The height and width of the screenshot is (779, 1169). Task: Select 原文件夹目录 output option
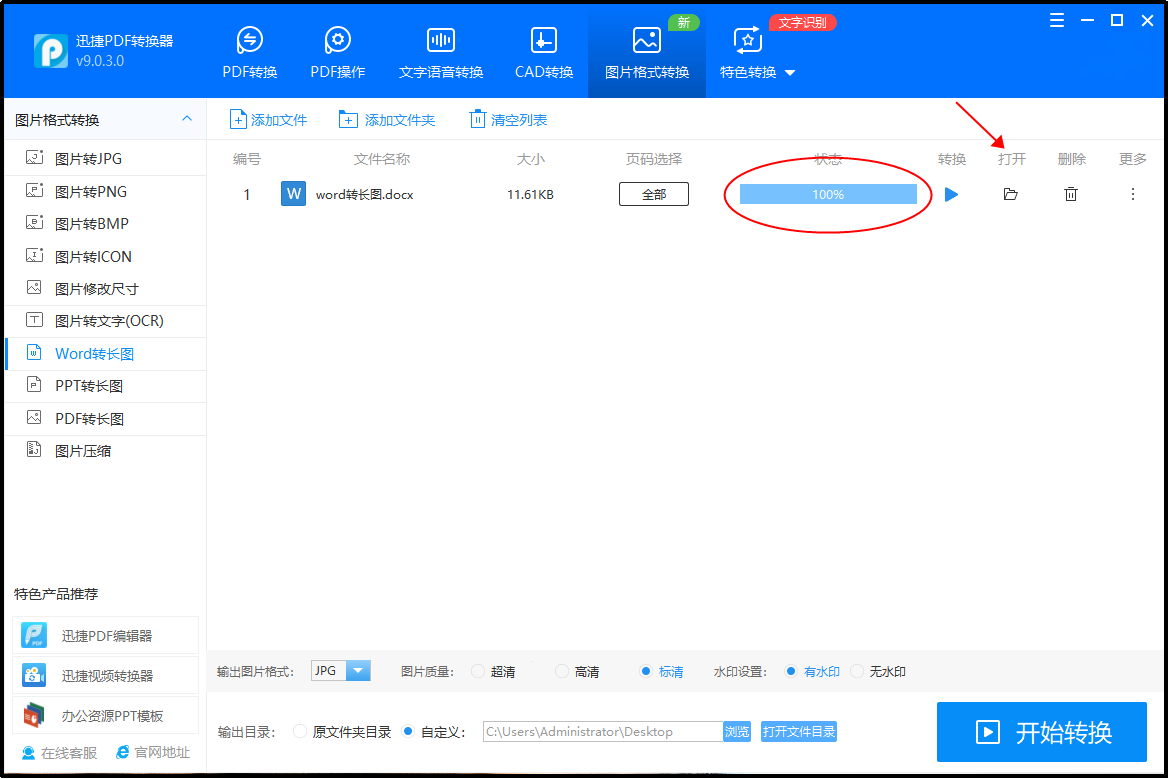[300, 732]
